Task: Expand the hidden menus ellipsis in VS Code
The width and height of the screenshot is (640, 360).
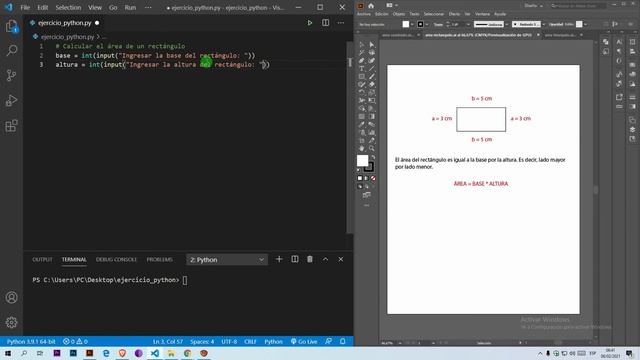Action: tap(148, 7)
